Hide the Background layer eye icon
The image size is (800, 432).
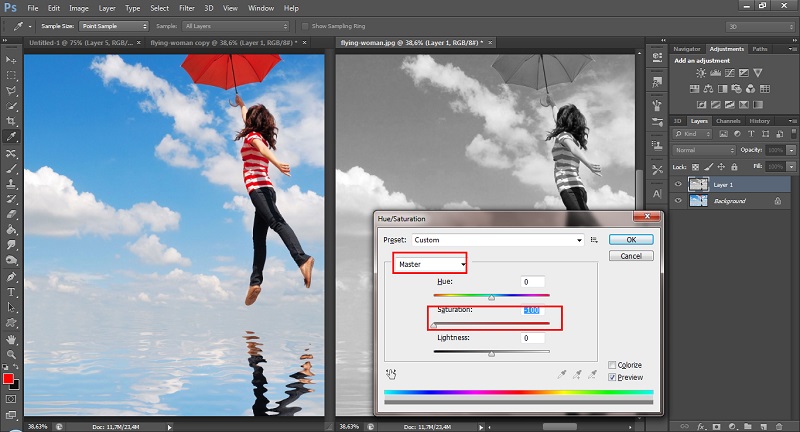tap(678, 200)
